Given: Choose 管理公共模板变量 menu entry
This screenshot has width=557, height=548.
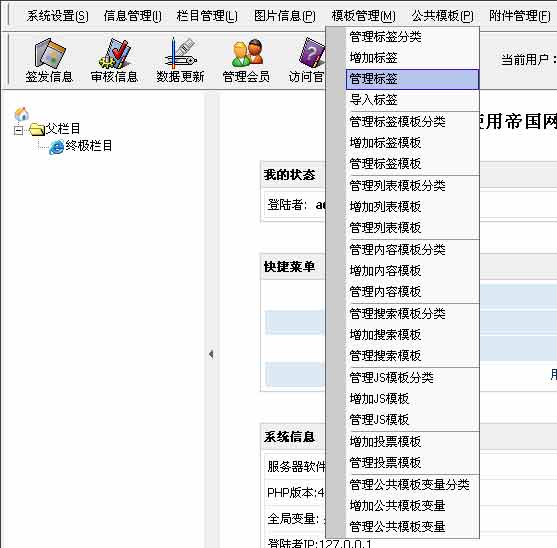Looking at the screenshot, I should [x=412, y=526].
